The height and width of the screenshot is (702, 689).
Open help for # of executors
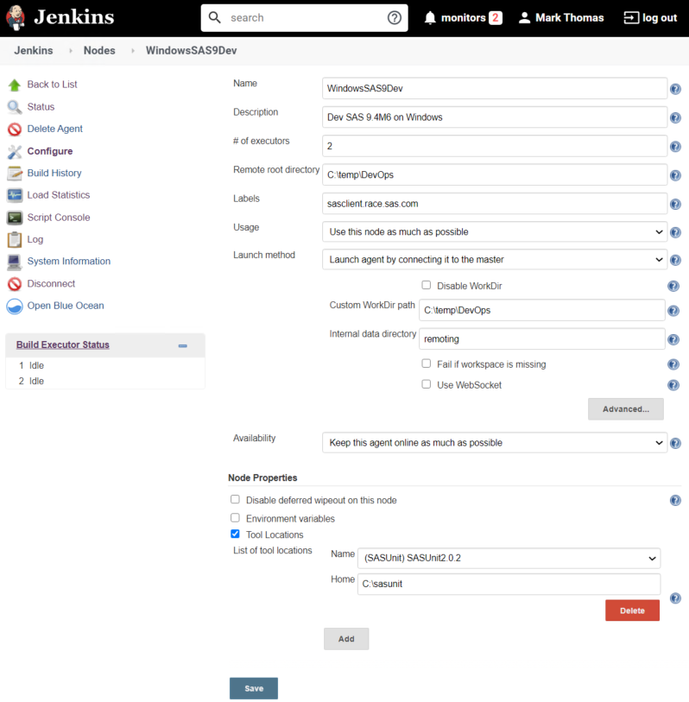click(675, 146)
